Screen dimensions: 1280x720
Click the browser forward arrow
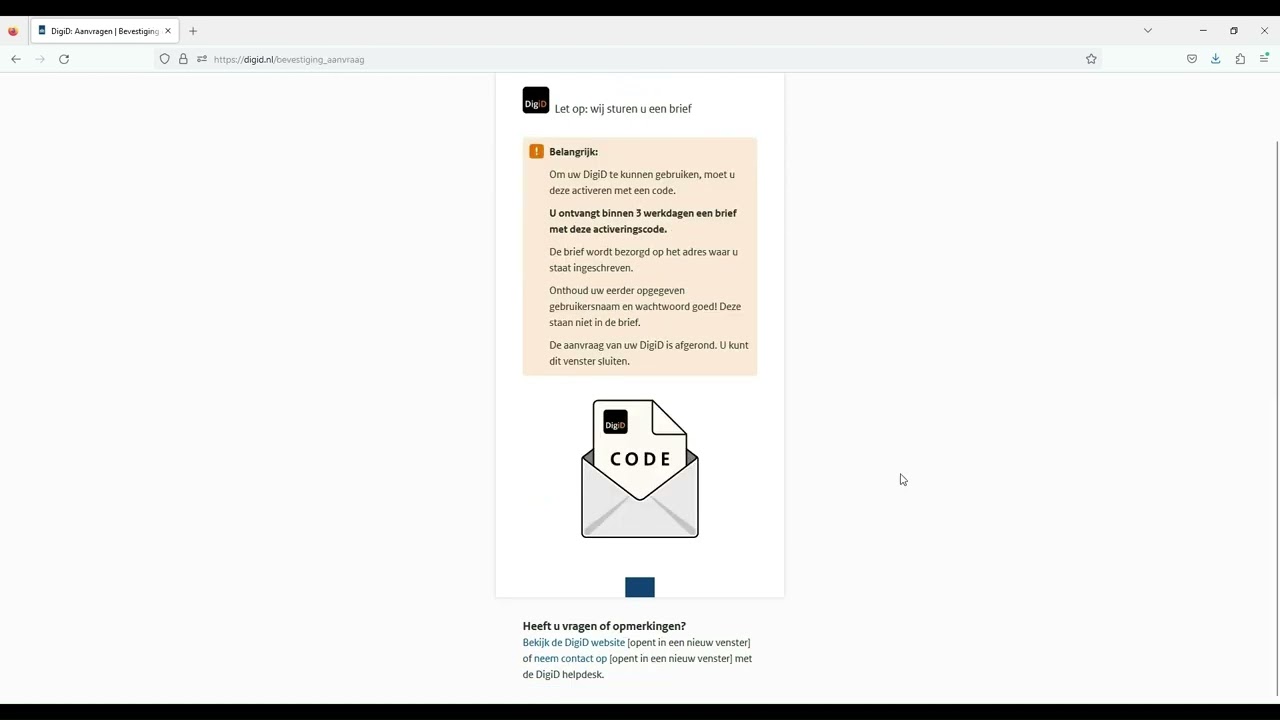point(40,59)
